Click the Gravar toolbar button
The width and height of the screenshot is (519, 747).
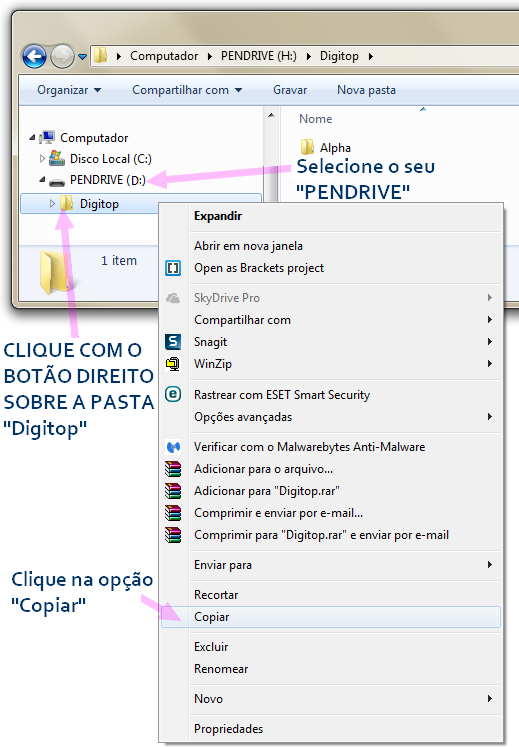coord(290,90)
